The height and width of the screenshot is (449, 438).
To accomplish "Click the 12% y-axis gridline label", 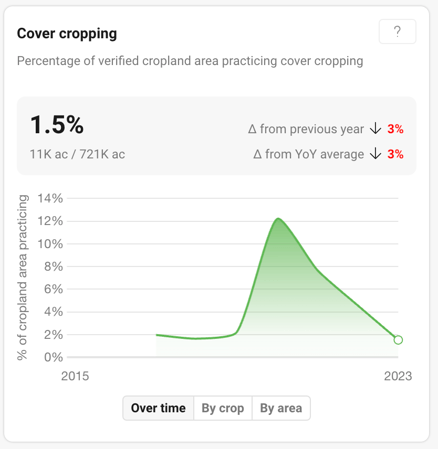I will (x=50, y=221).
